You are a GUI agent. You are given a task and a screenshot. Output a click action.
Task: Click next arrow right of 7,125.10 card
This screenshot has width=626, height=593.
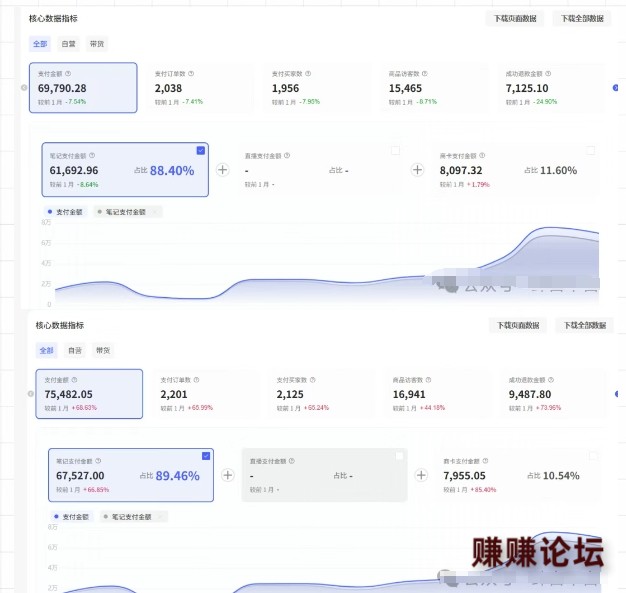616,87
